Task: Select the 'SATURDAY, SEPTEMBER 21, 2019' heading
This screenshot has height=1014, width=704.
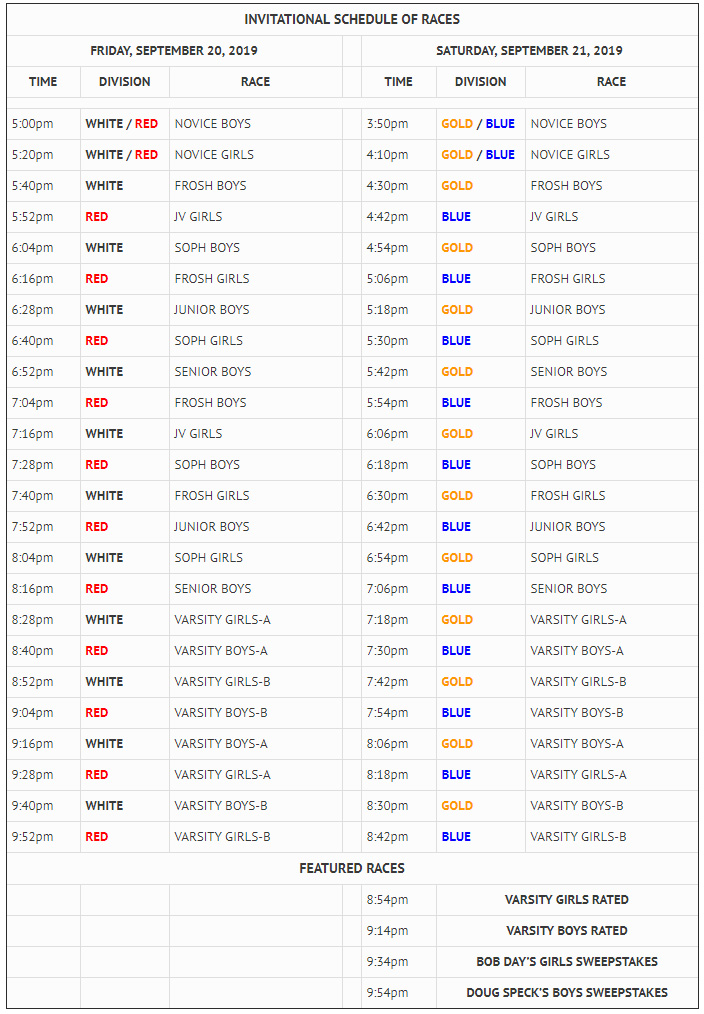Action: (529, 50)
